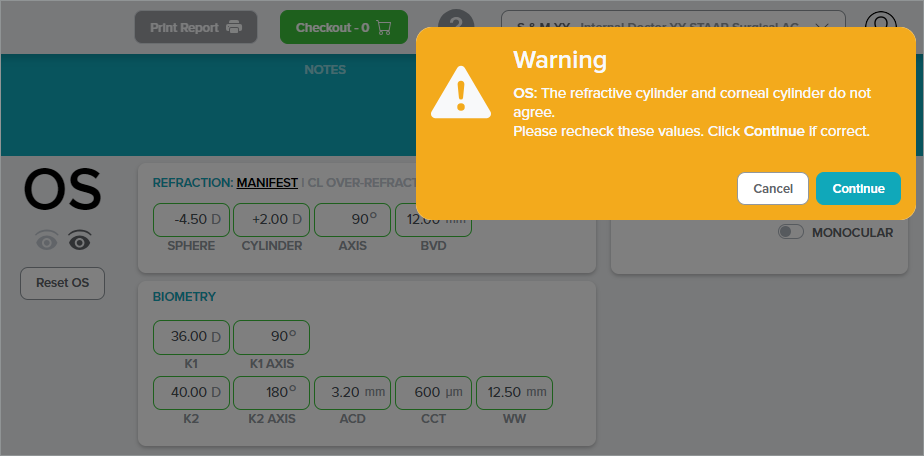Click the warning triangle icon
924x456 pixels.
coord(460,93)
